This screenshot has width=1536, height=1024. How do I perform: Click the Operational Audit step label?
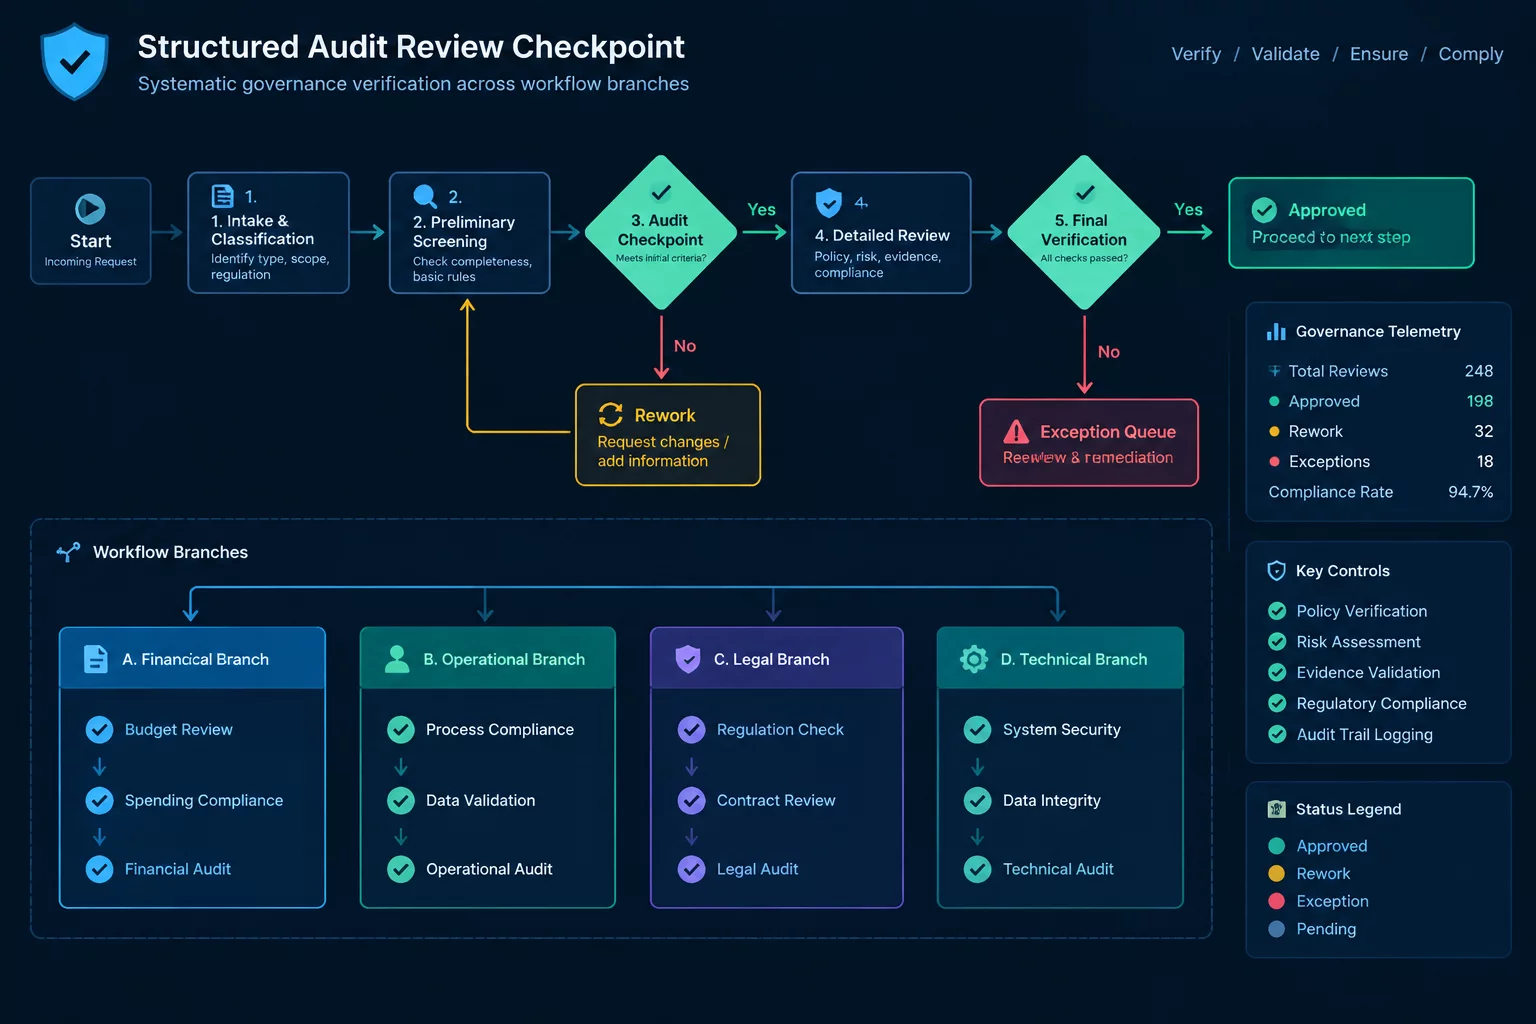point(489,869)
